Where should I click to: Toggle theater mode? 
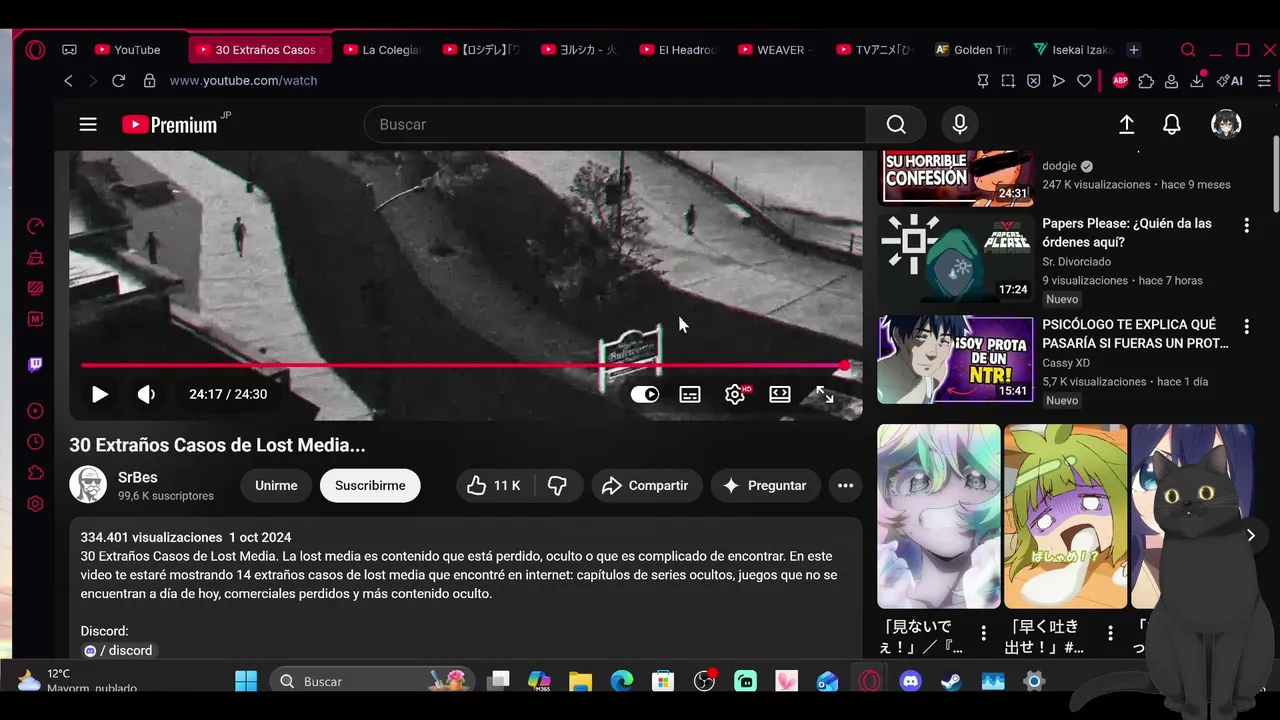pos(780,394)
